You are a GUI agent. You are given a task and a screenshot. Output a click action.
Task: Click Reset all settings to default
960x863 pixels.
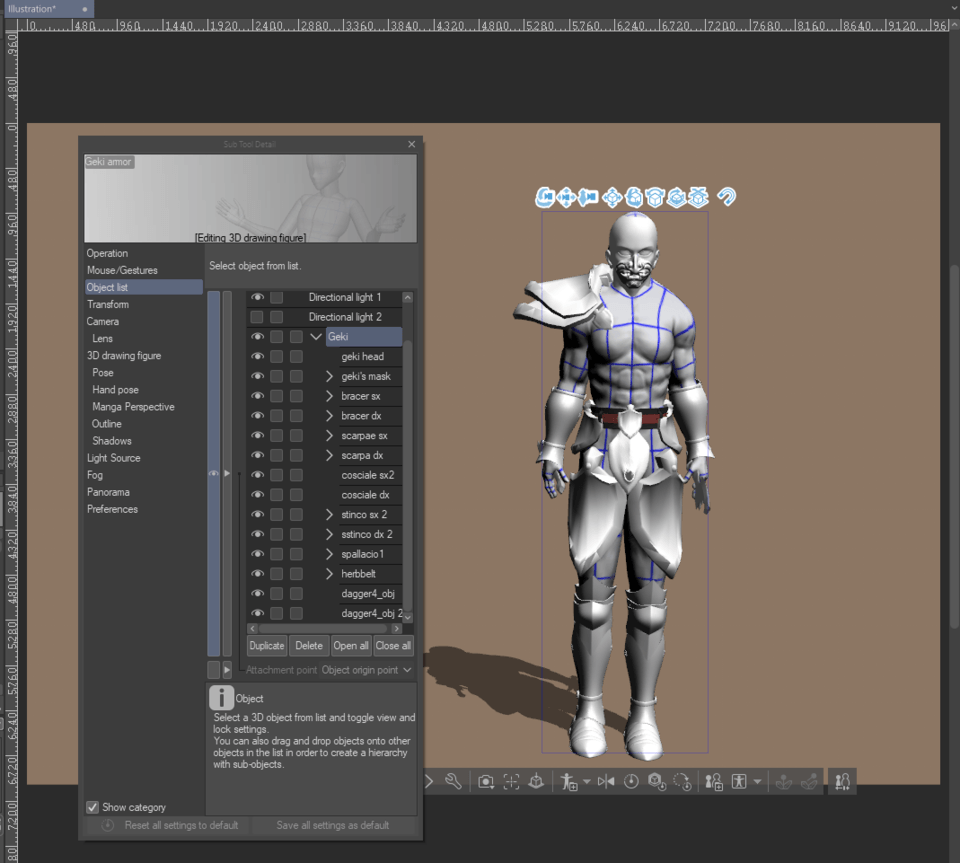(x=181, y=825)
